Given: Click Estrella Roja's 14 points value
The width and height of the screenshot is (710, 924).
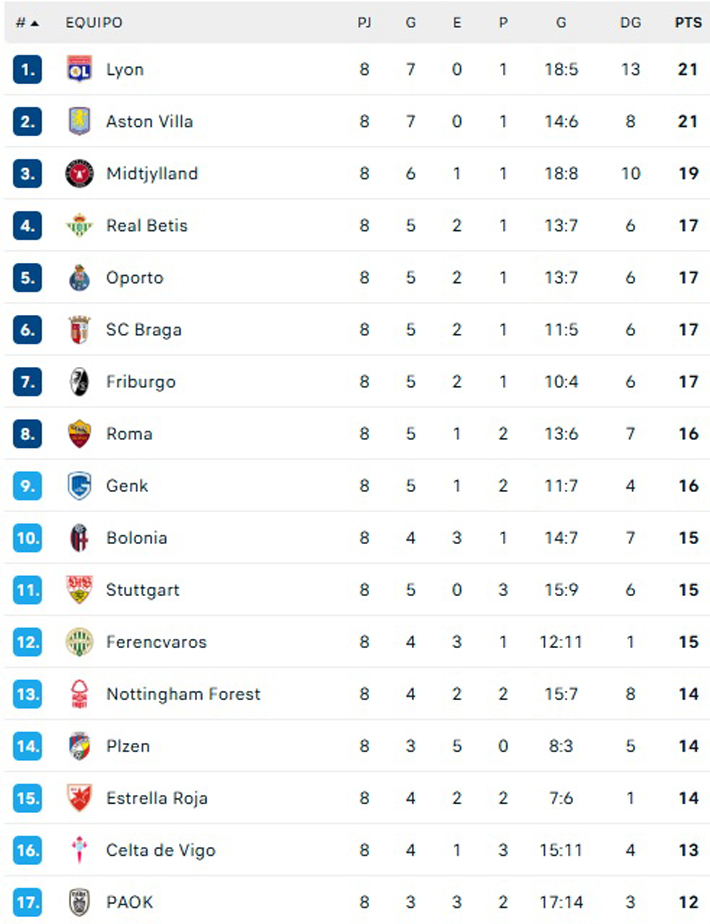Looking at the screenshot, I should click(x=688, y=798).
